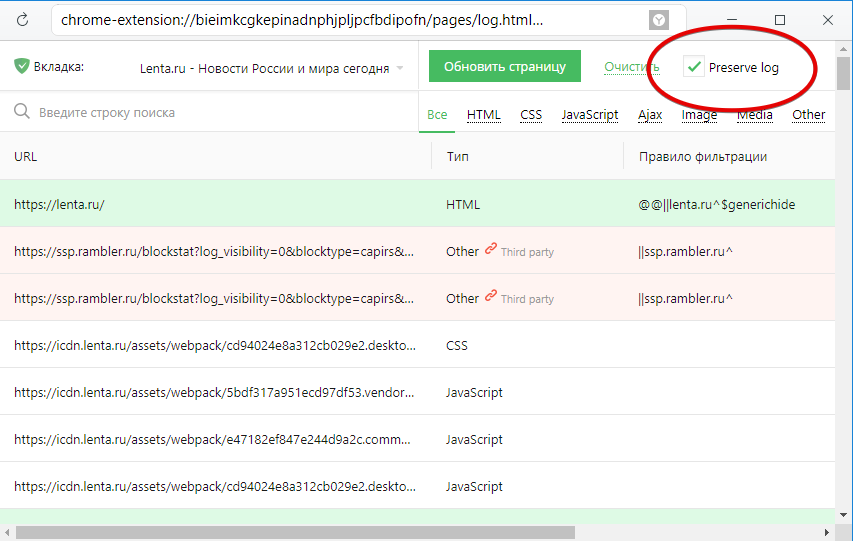
Task: Click the Очистить link
Action: point(631,67)
